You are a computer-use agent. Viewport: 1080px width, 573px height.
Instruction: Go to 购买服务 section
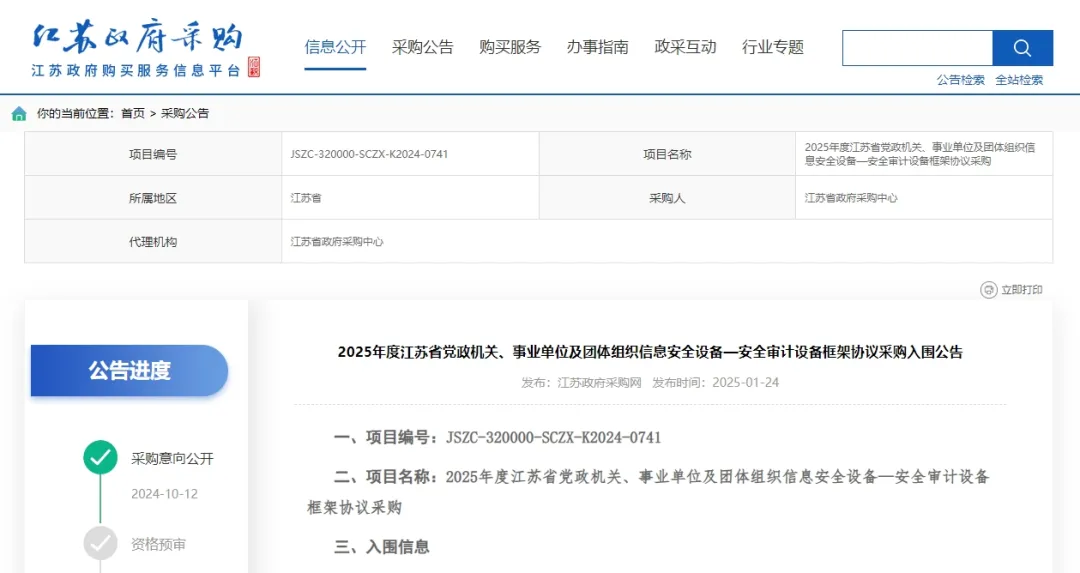coord(510,47)
